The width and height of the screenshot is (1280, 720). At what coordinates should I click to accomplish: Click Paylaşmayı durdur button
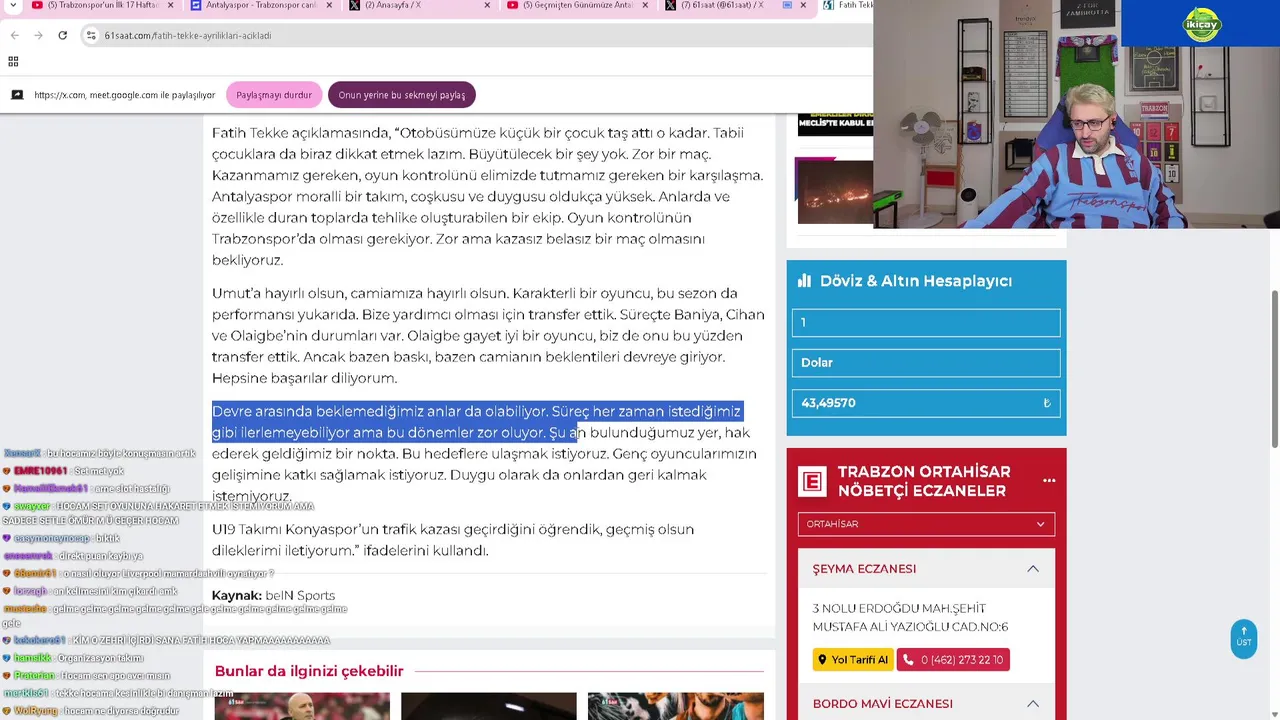[x=274, y=95]
